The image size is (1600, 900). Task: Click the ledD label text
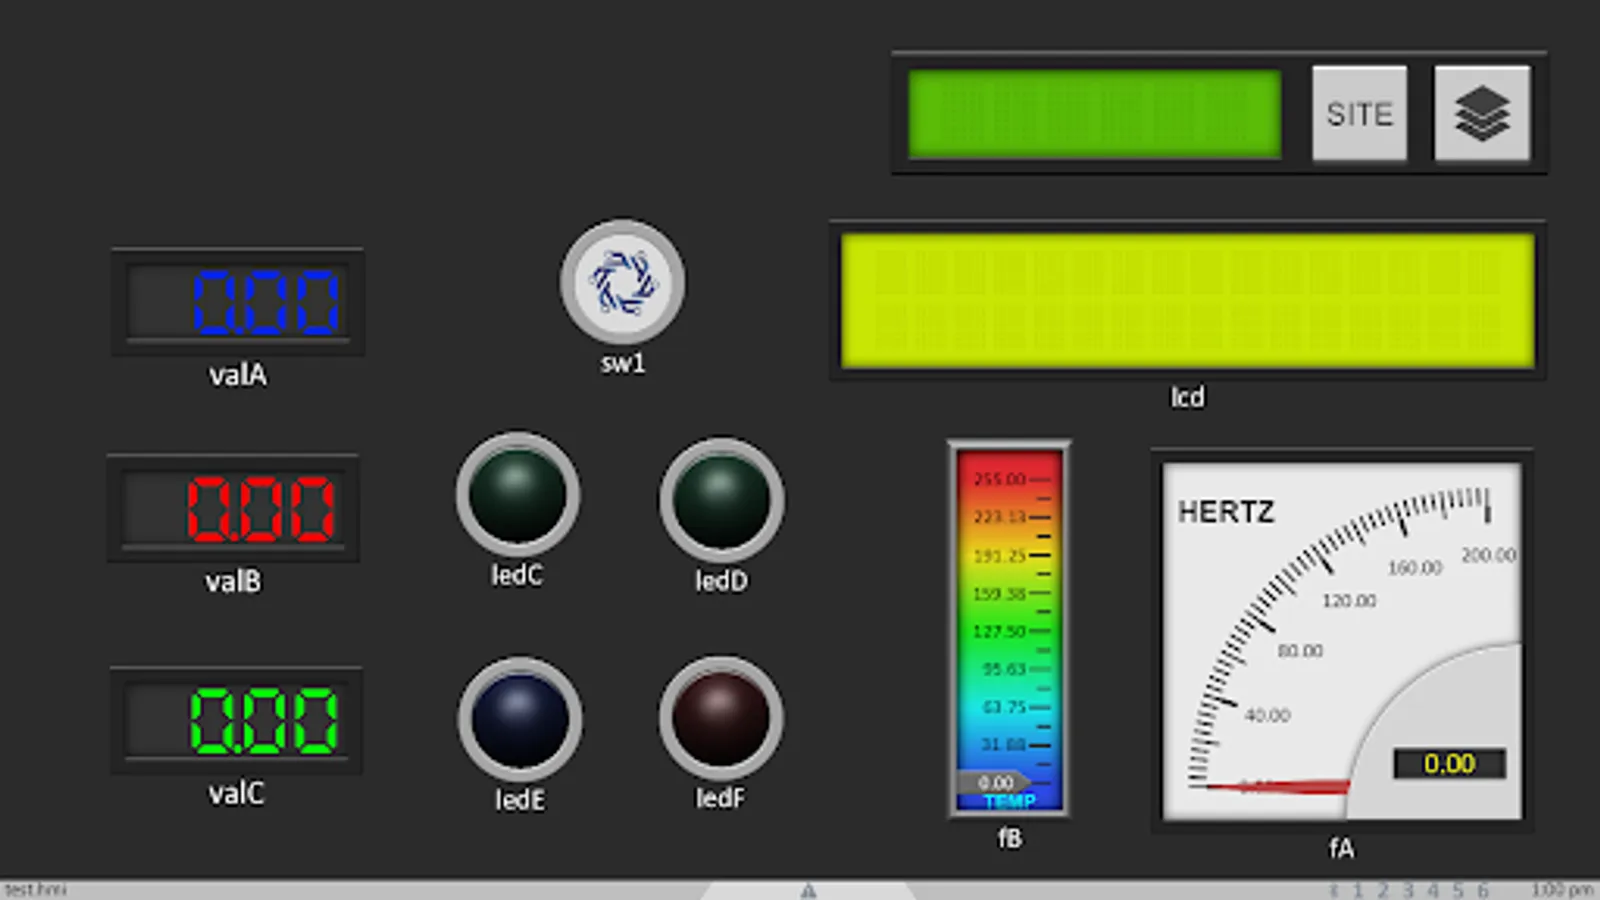point(721,581)
